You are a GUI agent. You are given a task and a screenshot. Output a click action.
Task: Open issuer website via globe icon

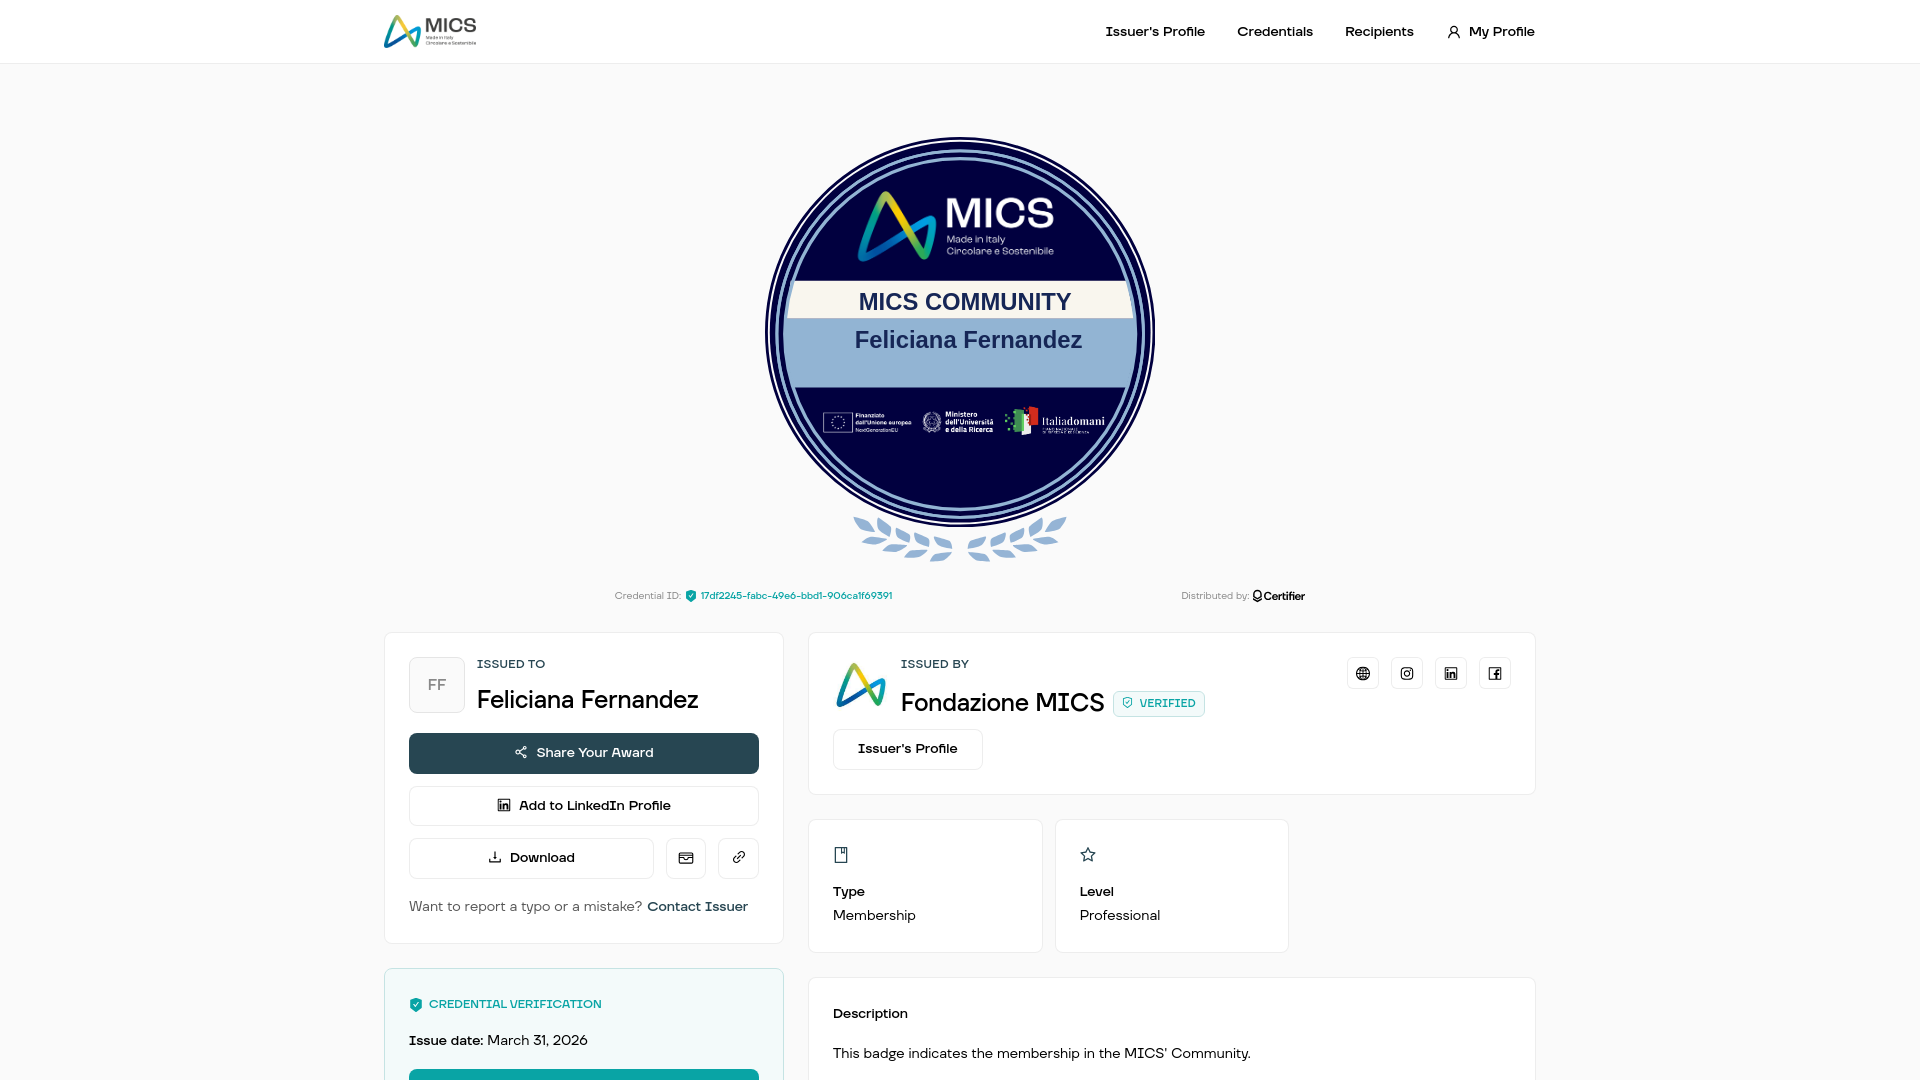[1363, 673]
